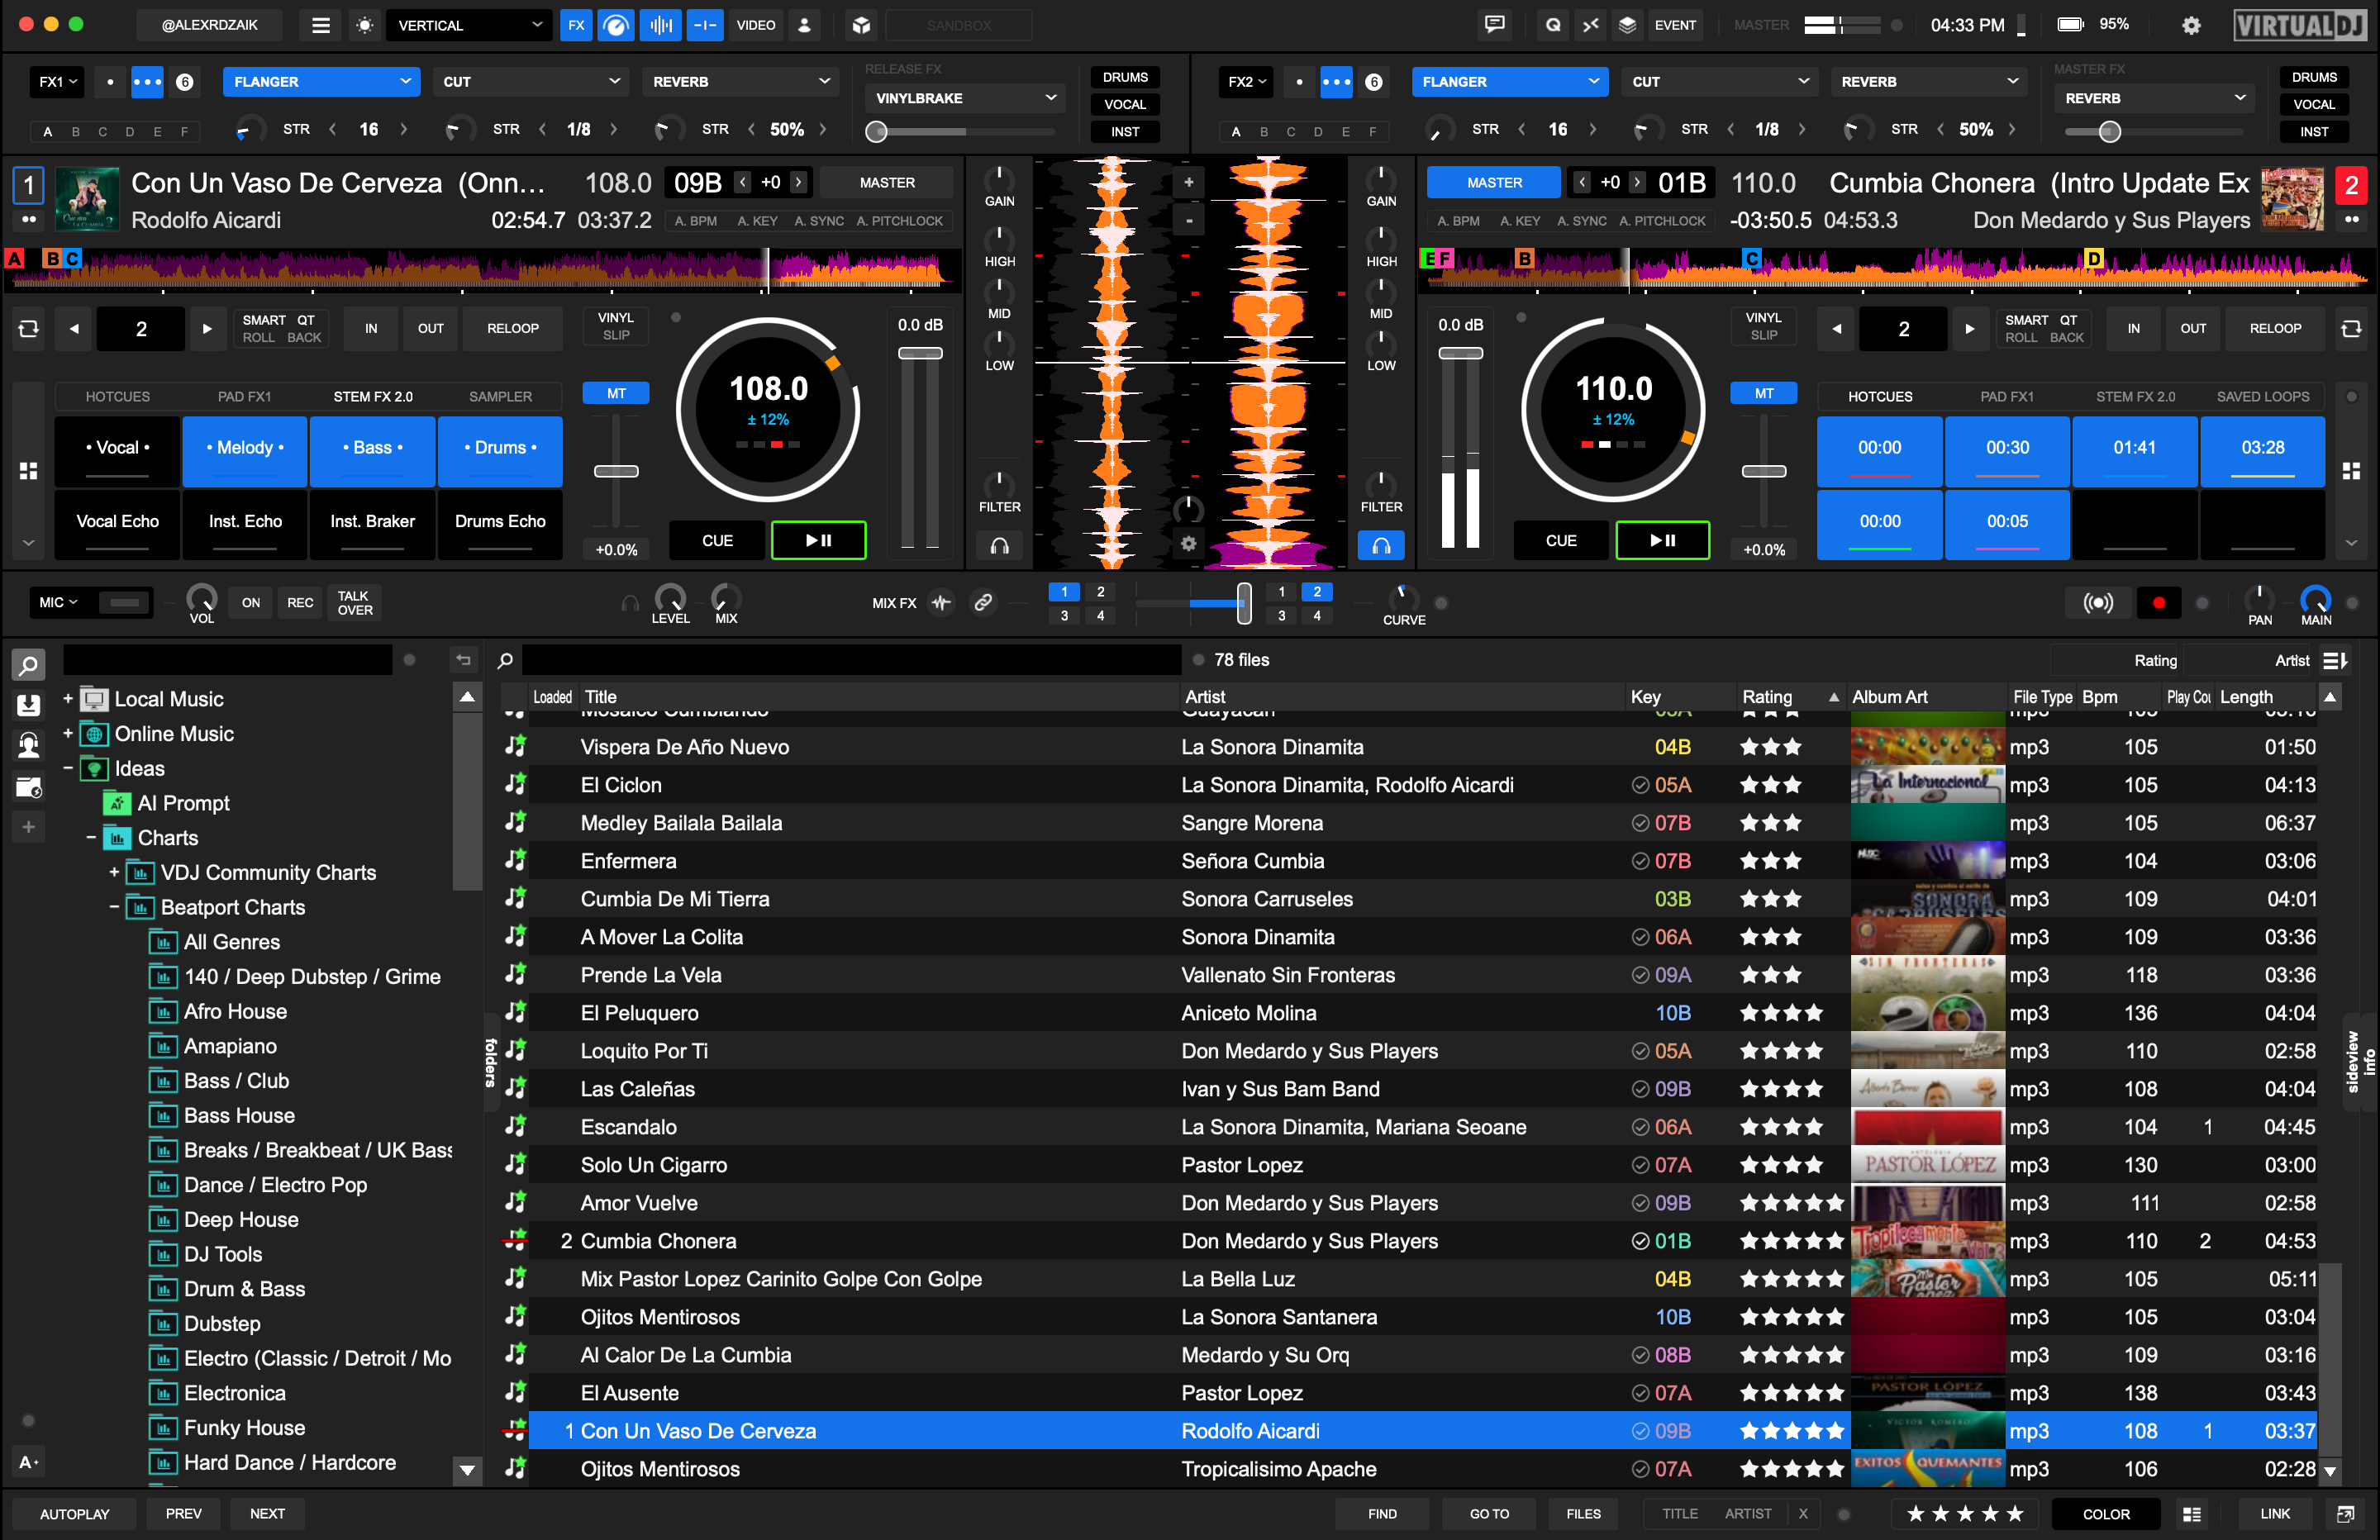2380x1540 pixels.
Task: Toggle deck 2 headphone cue button
Action: [1380, 545]
